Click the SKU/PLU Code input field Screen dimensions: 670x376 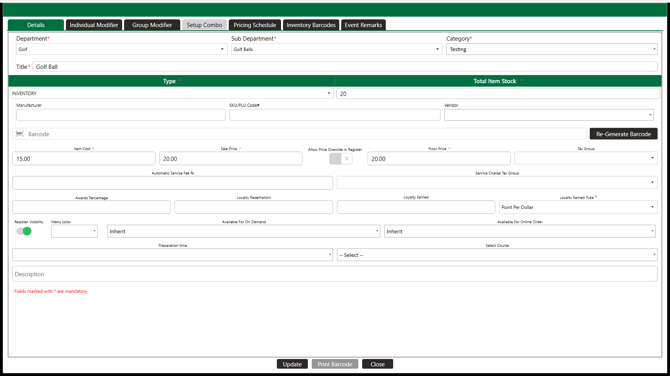tap(335, 115)
